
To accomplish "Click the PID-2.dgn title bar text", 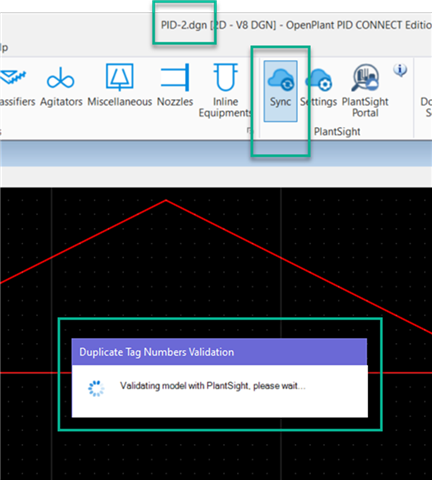I will [x=184, y=25].
